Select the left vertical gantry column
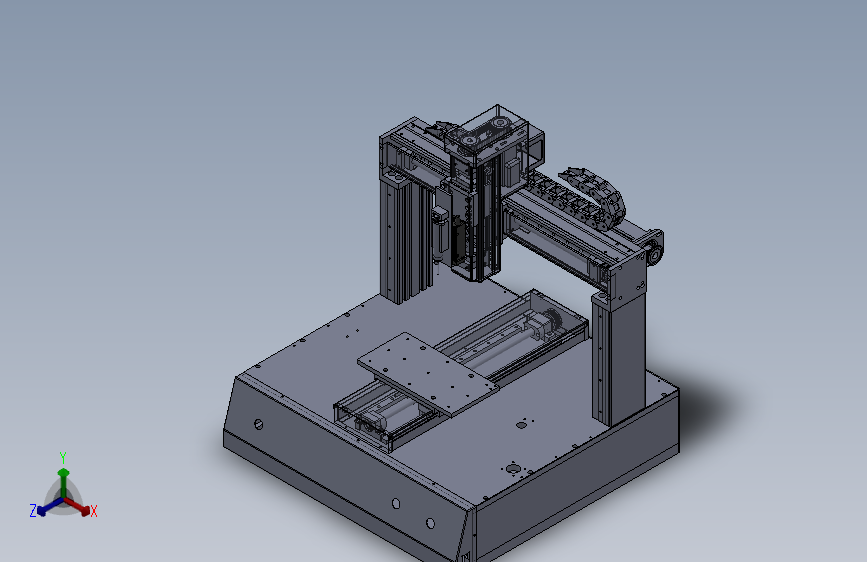Viewport: 867px width, 562px height. (x=404, y=238)
